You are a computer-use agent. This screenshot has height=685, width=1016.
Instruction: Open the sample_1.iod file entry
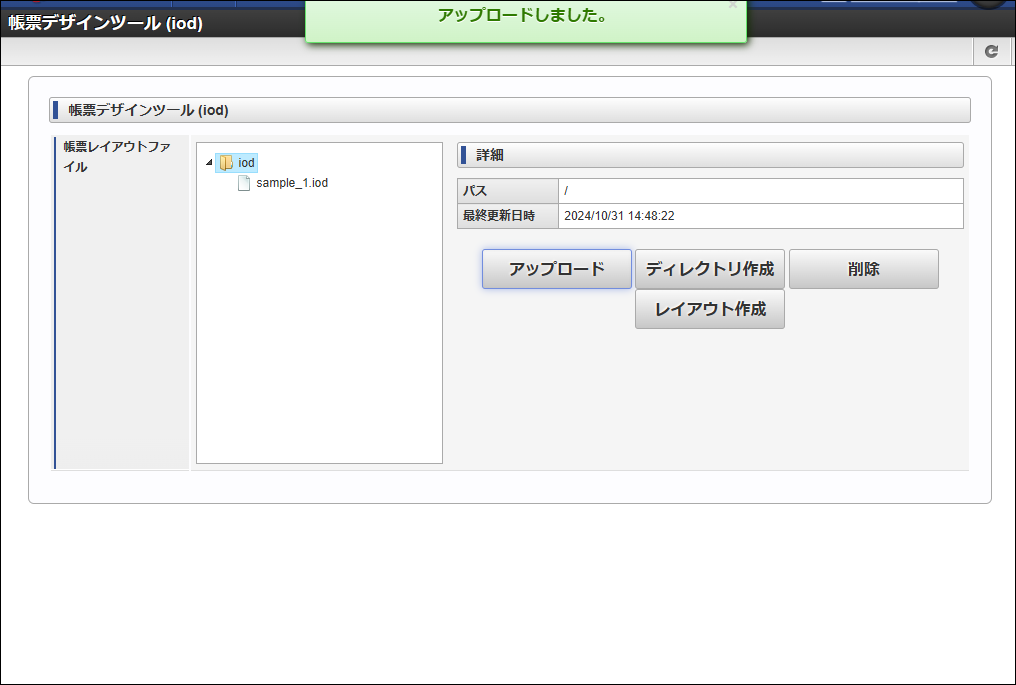[x=292, y=183]
